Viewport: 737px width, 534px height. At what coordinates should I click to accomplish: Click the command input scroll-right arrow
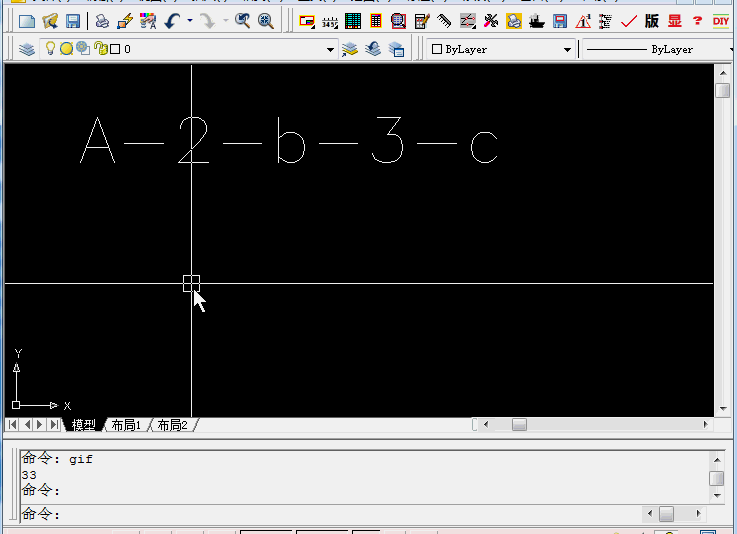point(698,513)
